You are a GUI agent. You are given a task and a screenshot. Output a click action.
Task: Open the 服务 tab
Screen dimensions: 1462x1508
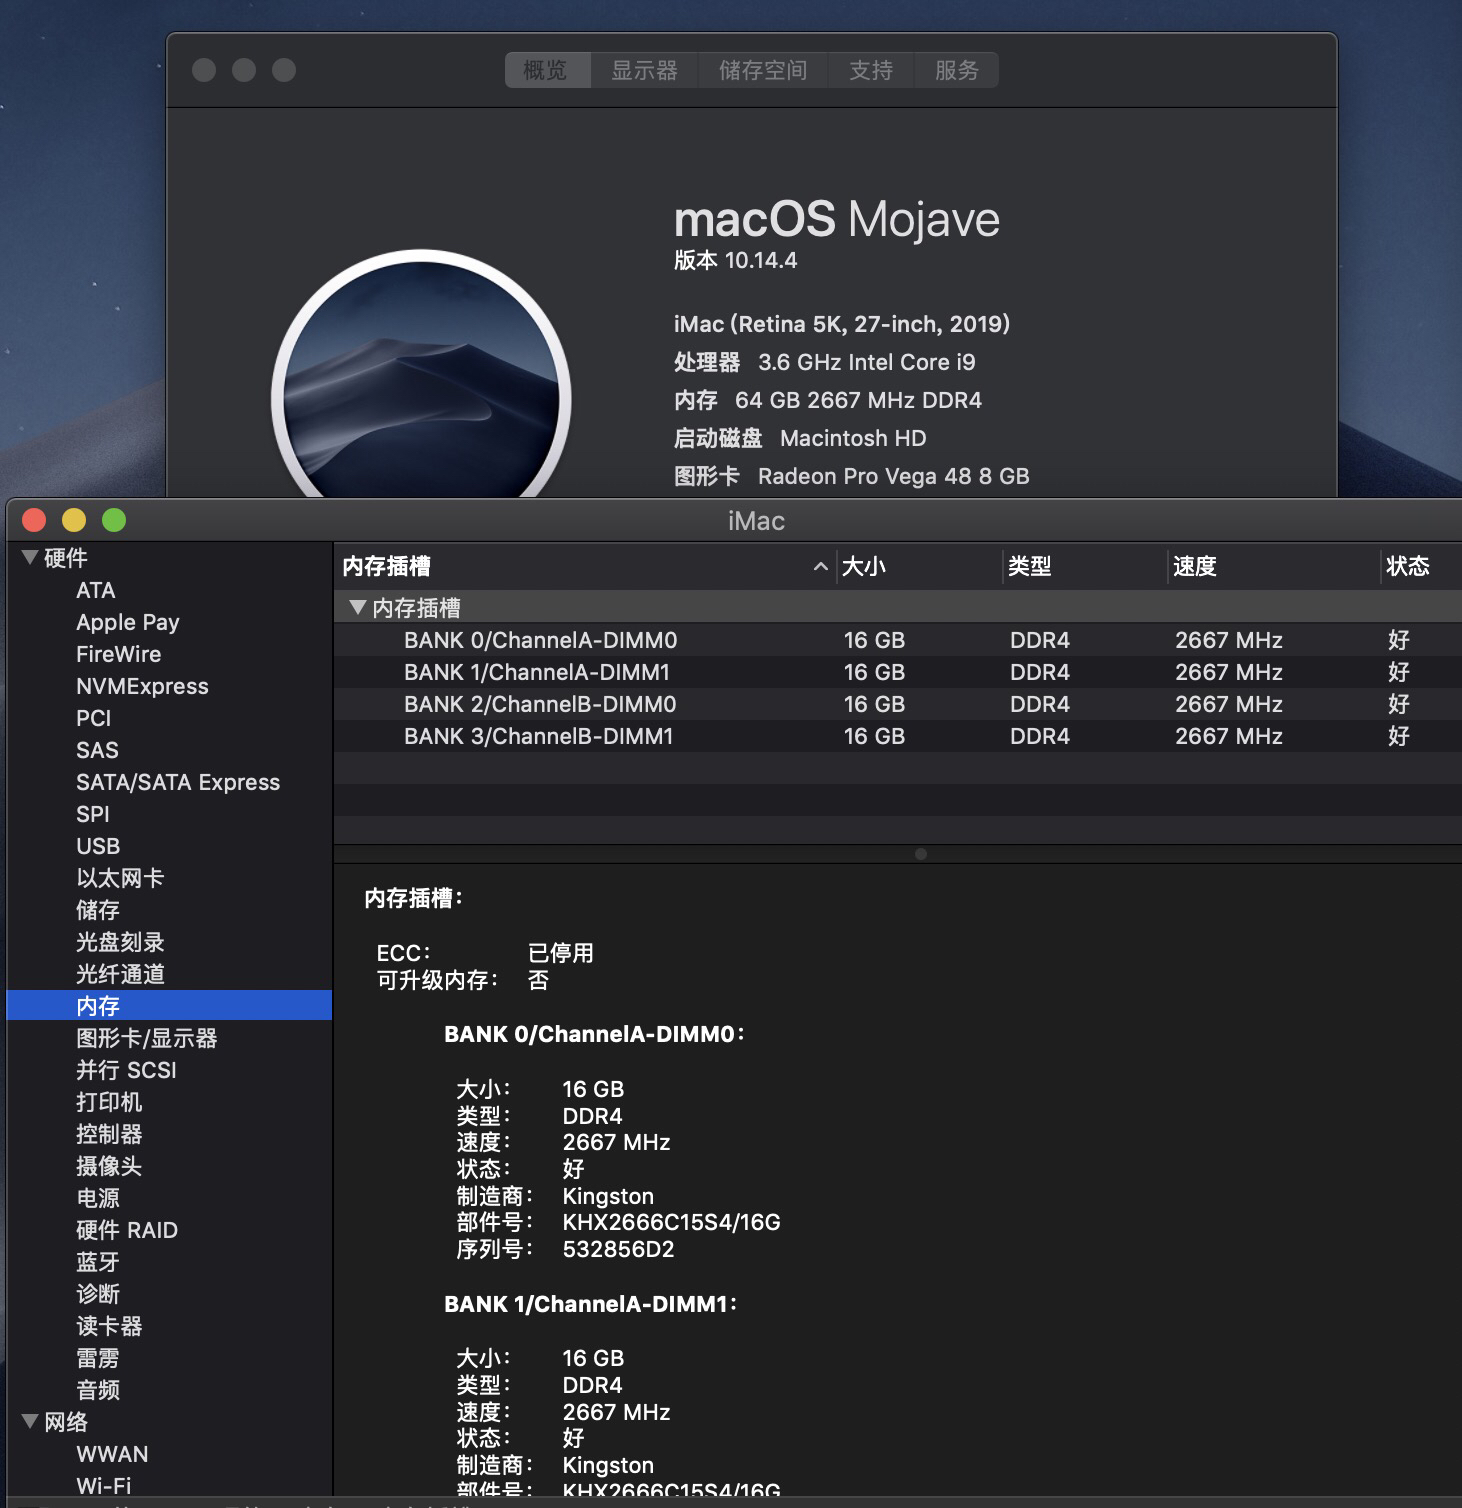coord(957,70)
